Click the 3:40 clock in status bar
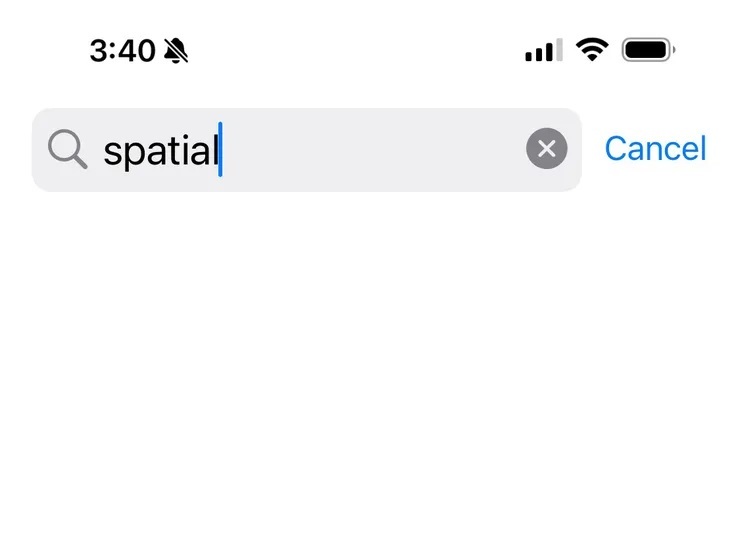The width and height of the screenshot is (740, 550). tap(121, 50)
